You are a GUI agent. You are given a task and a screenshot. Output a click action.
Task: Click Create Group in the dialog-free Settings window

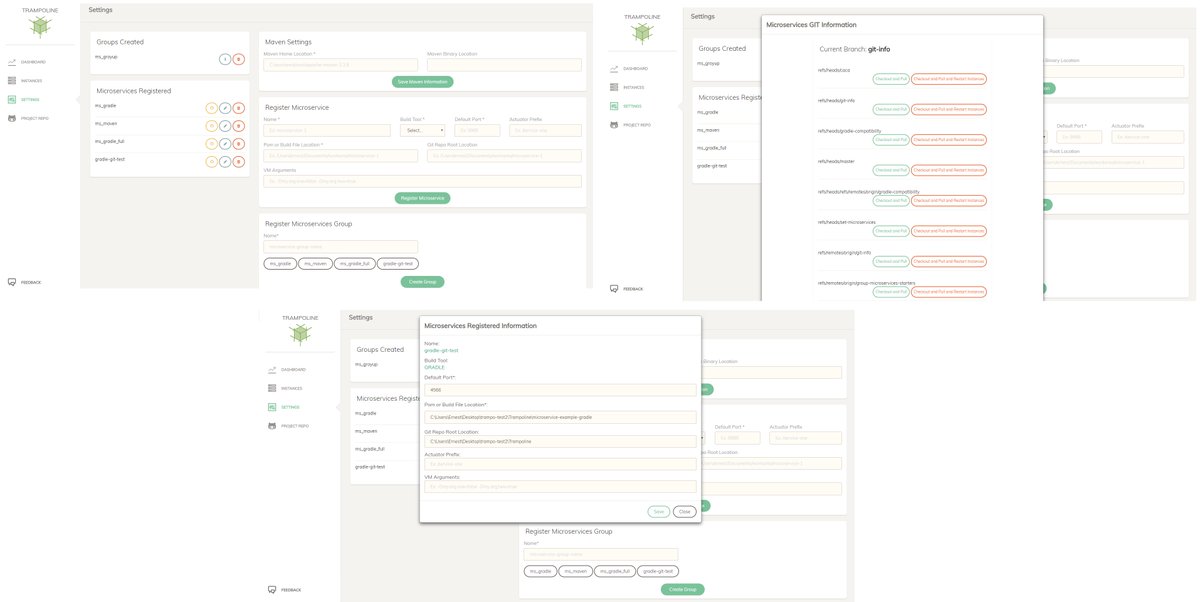[x=422, y=282]
